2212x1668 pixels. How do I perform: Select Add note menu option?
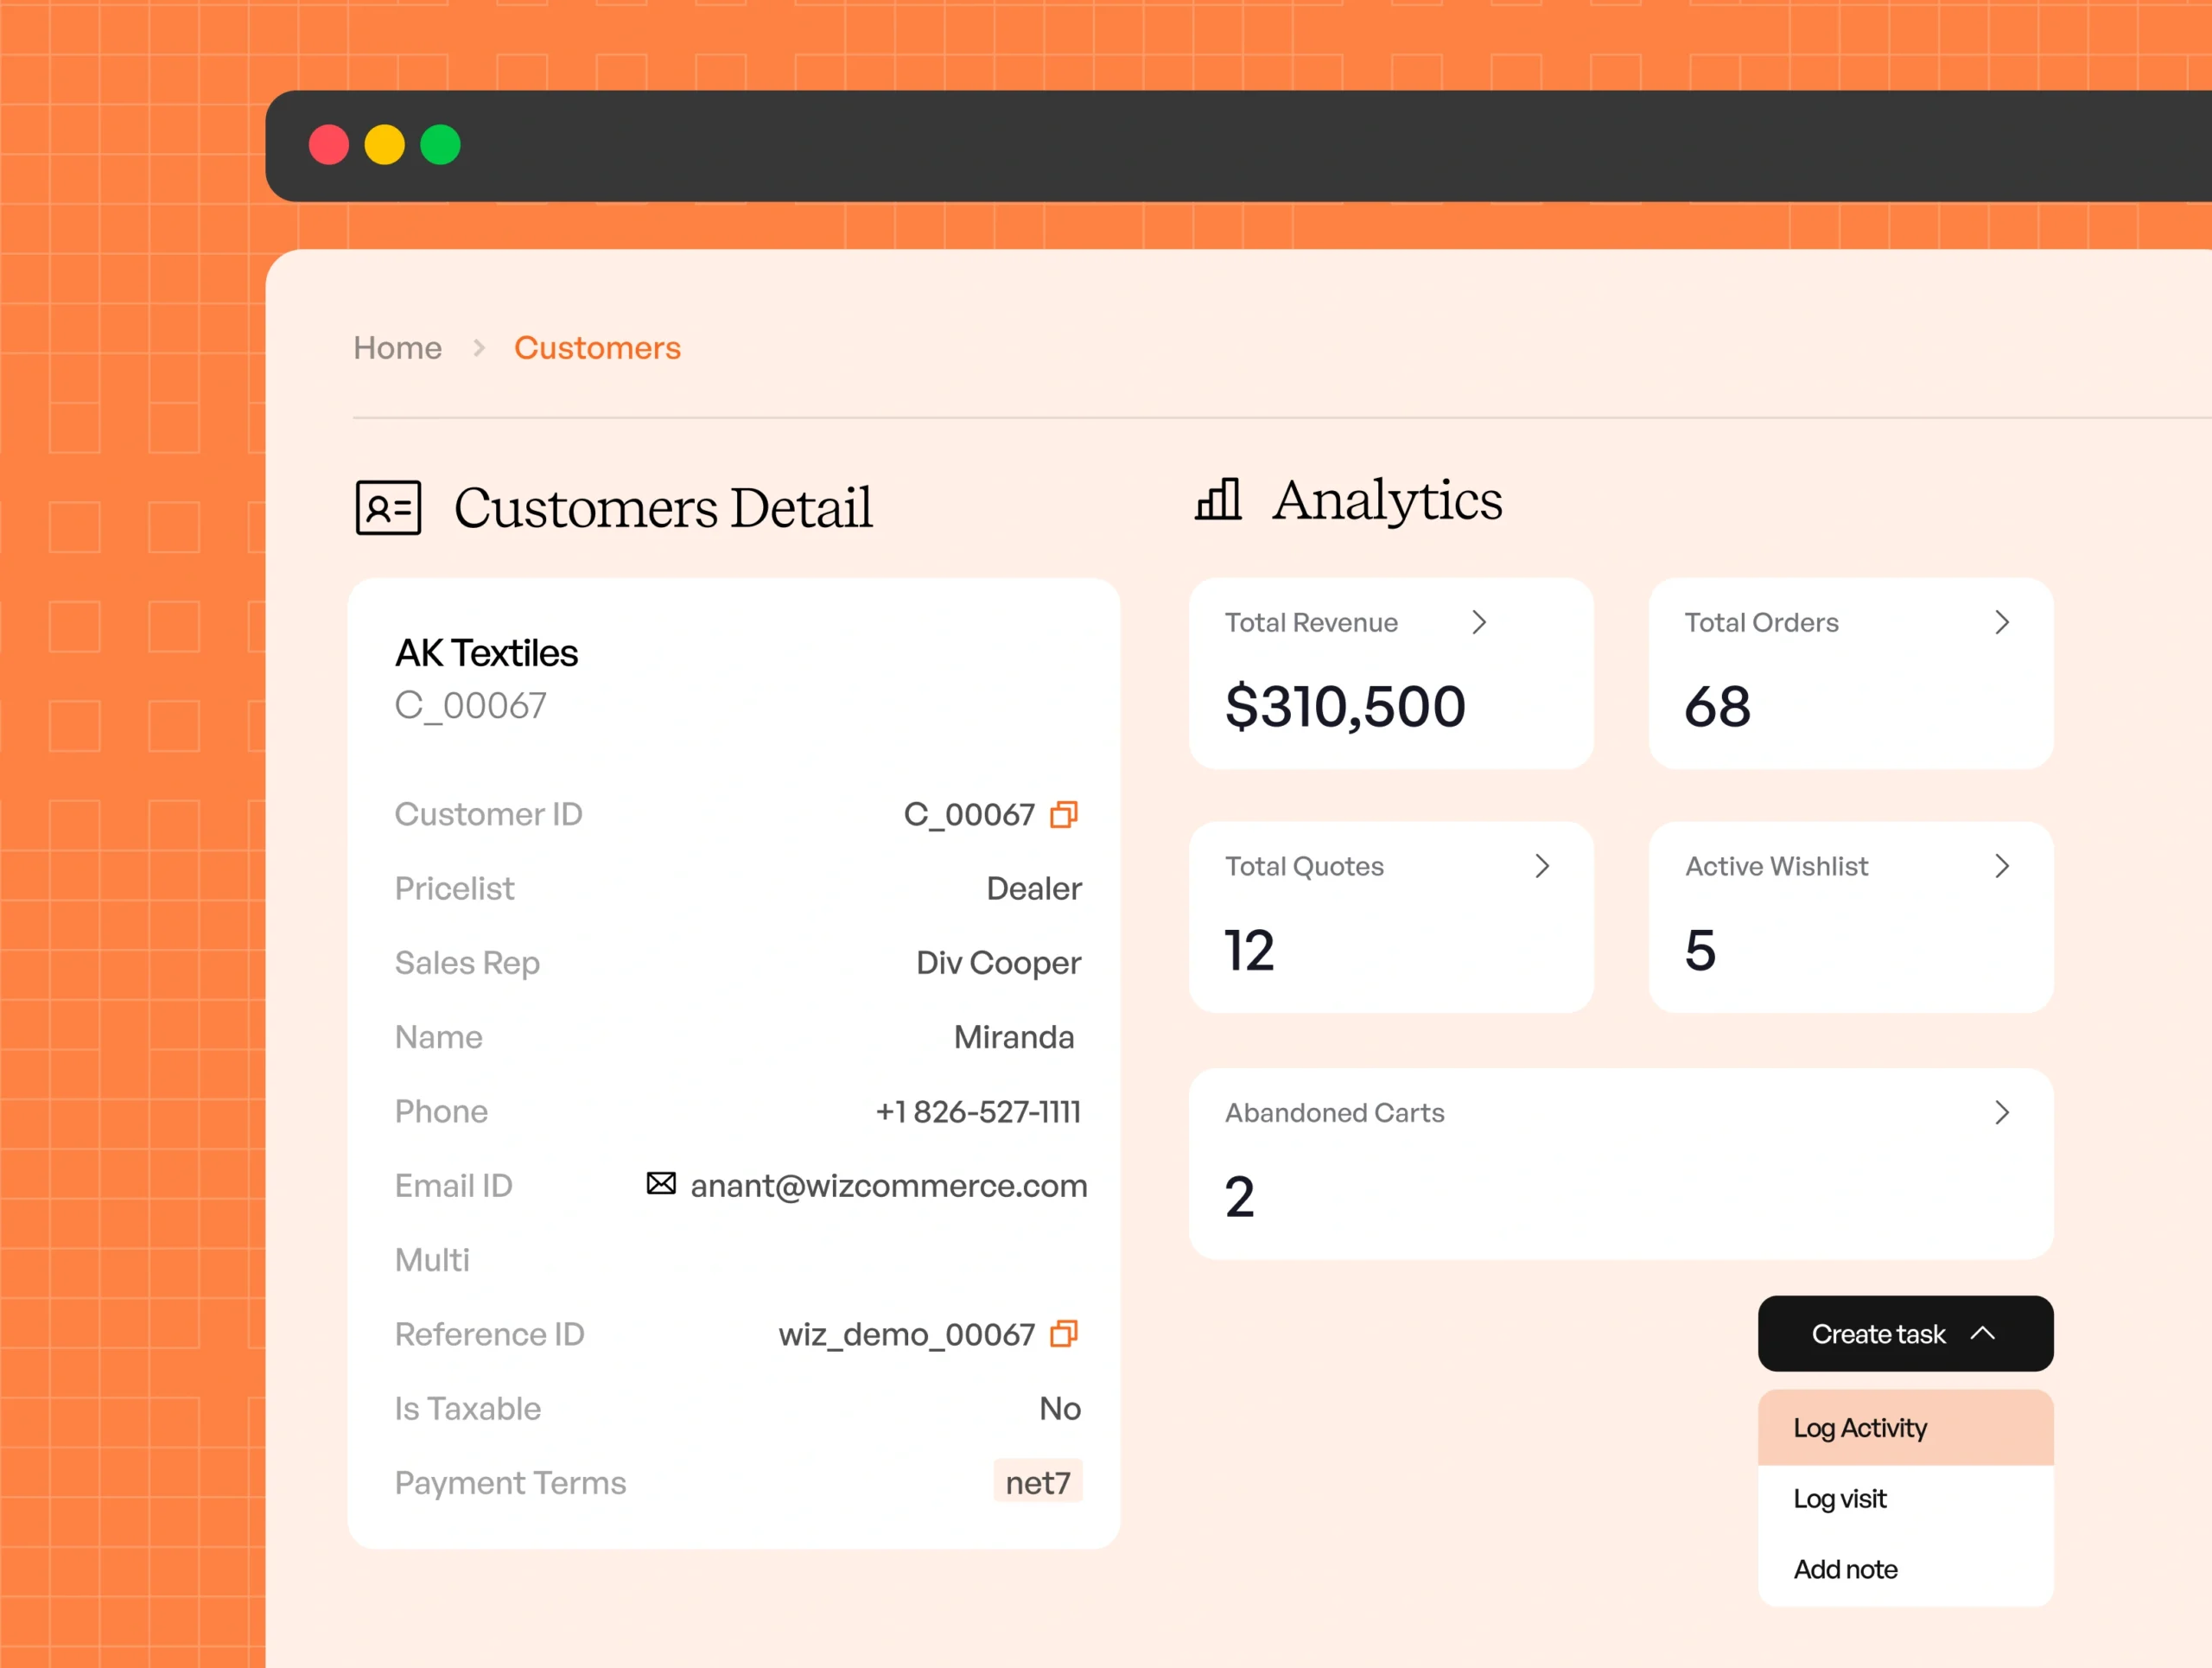1845,1569
